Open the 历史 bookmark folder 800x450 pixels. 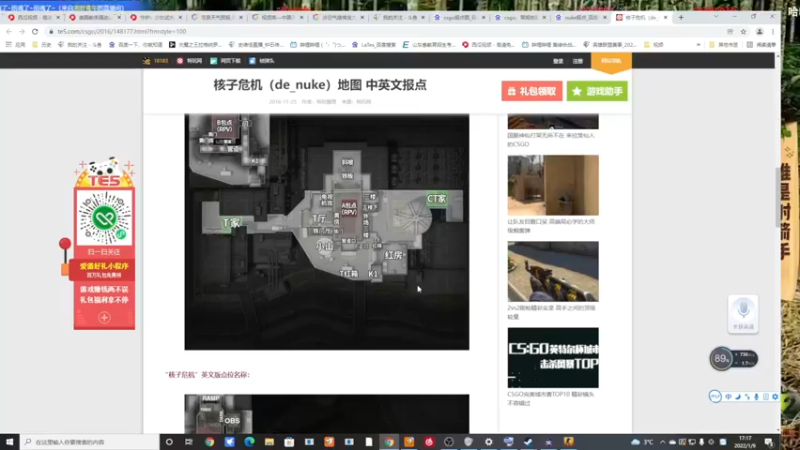tap(42, 45)
